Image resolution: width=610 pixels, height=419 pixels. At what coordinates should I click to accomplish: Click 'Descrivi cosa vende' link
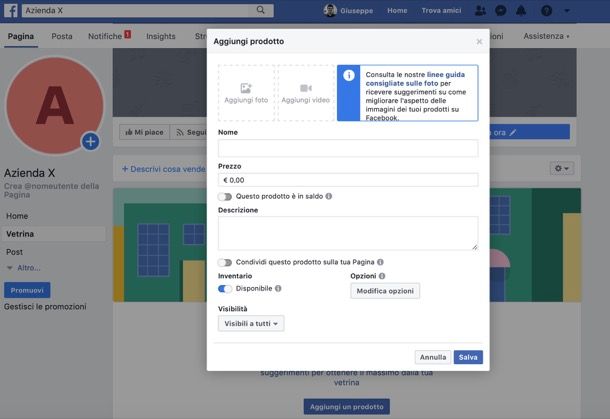pos(164,169)
